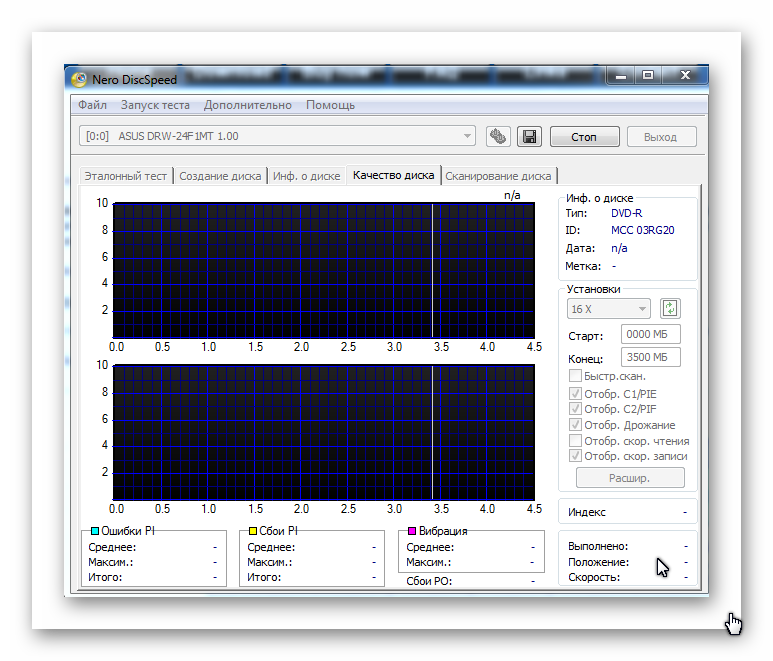Viewport: 773px width, 661px height.
Task: Click the drive options icon in toolbar
Action: pyautogui.click(x=498, y=136)
